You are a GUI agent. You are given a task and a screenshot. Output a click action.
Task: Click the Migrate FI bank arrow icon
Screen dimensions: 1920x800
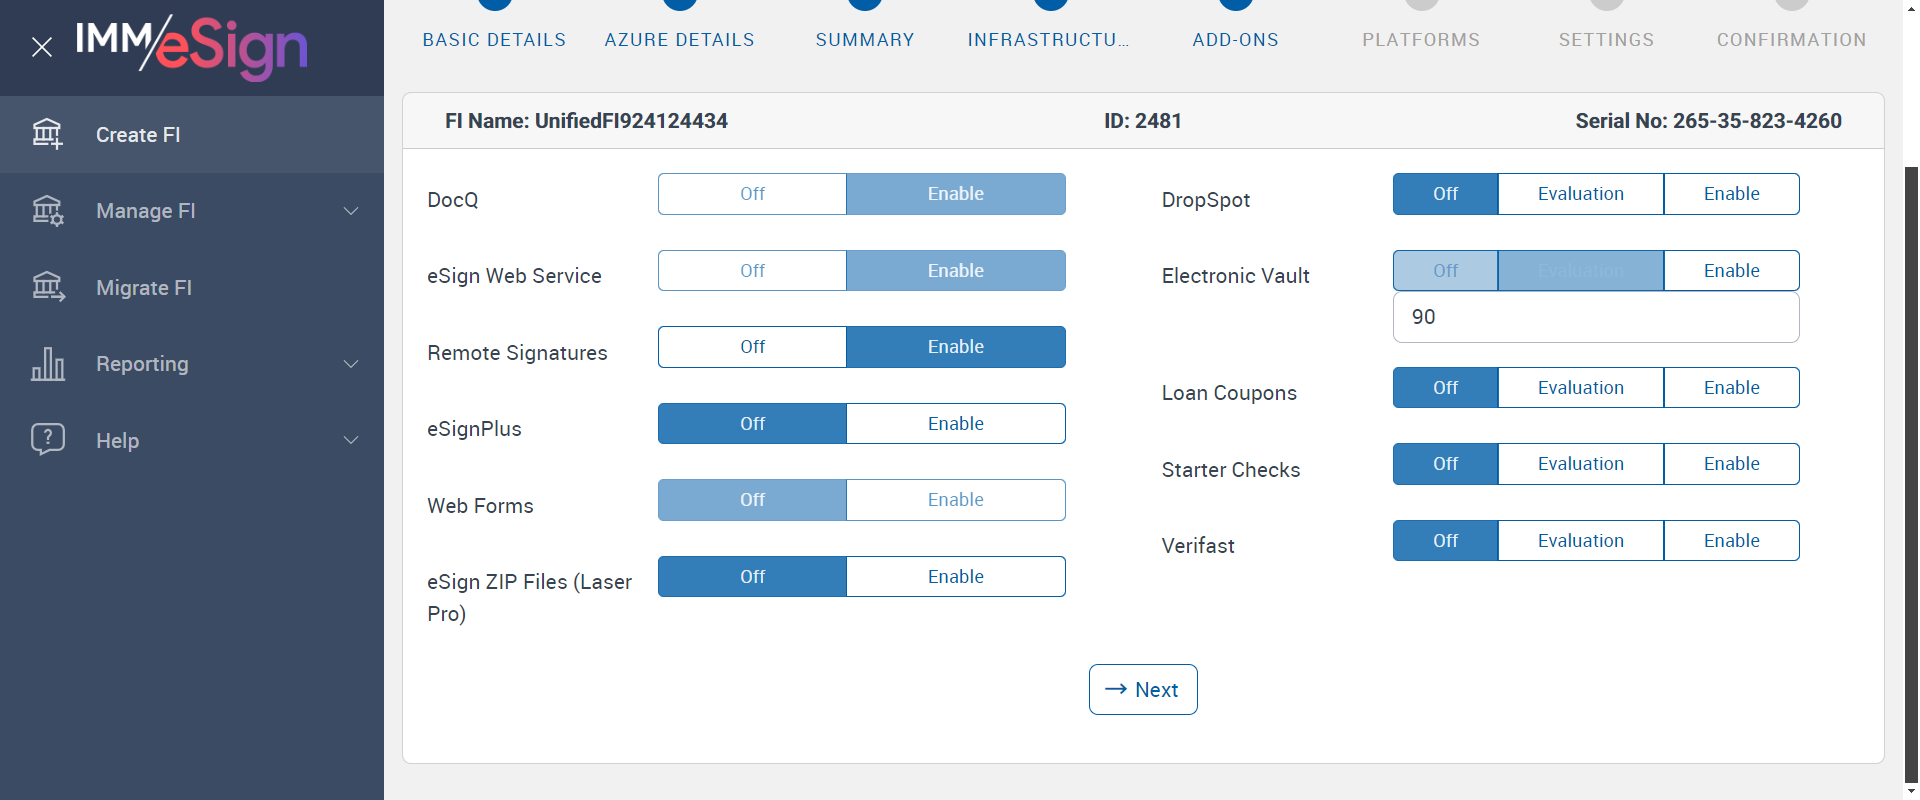point(47,287)
